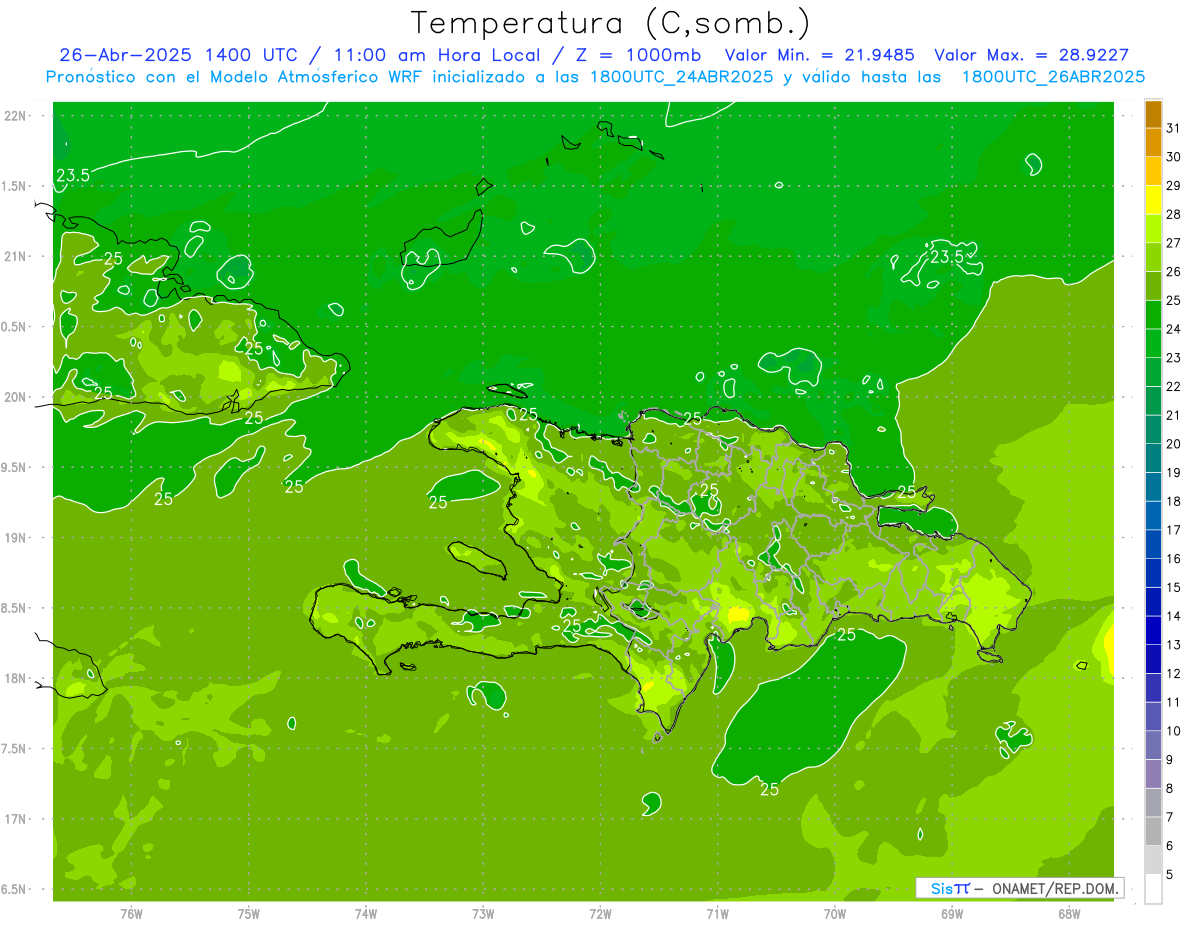Click the "6.5N" latitude axis label
Viewport: 1200px width, 927px height.
point(15,889)
